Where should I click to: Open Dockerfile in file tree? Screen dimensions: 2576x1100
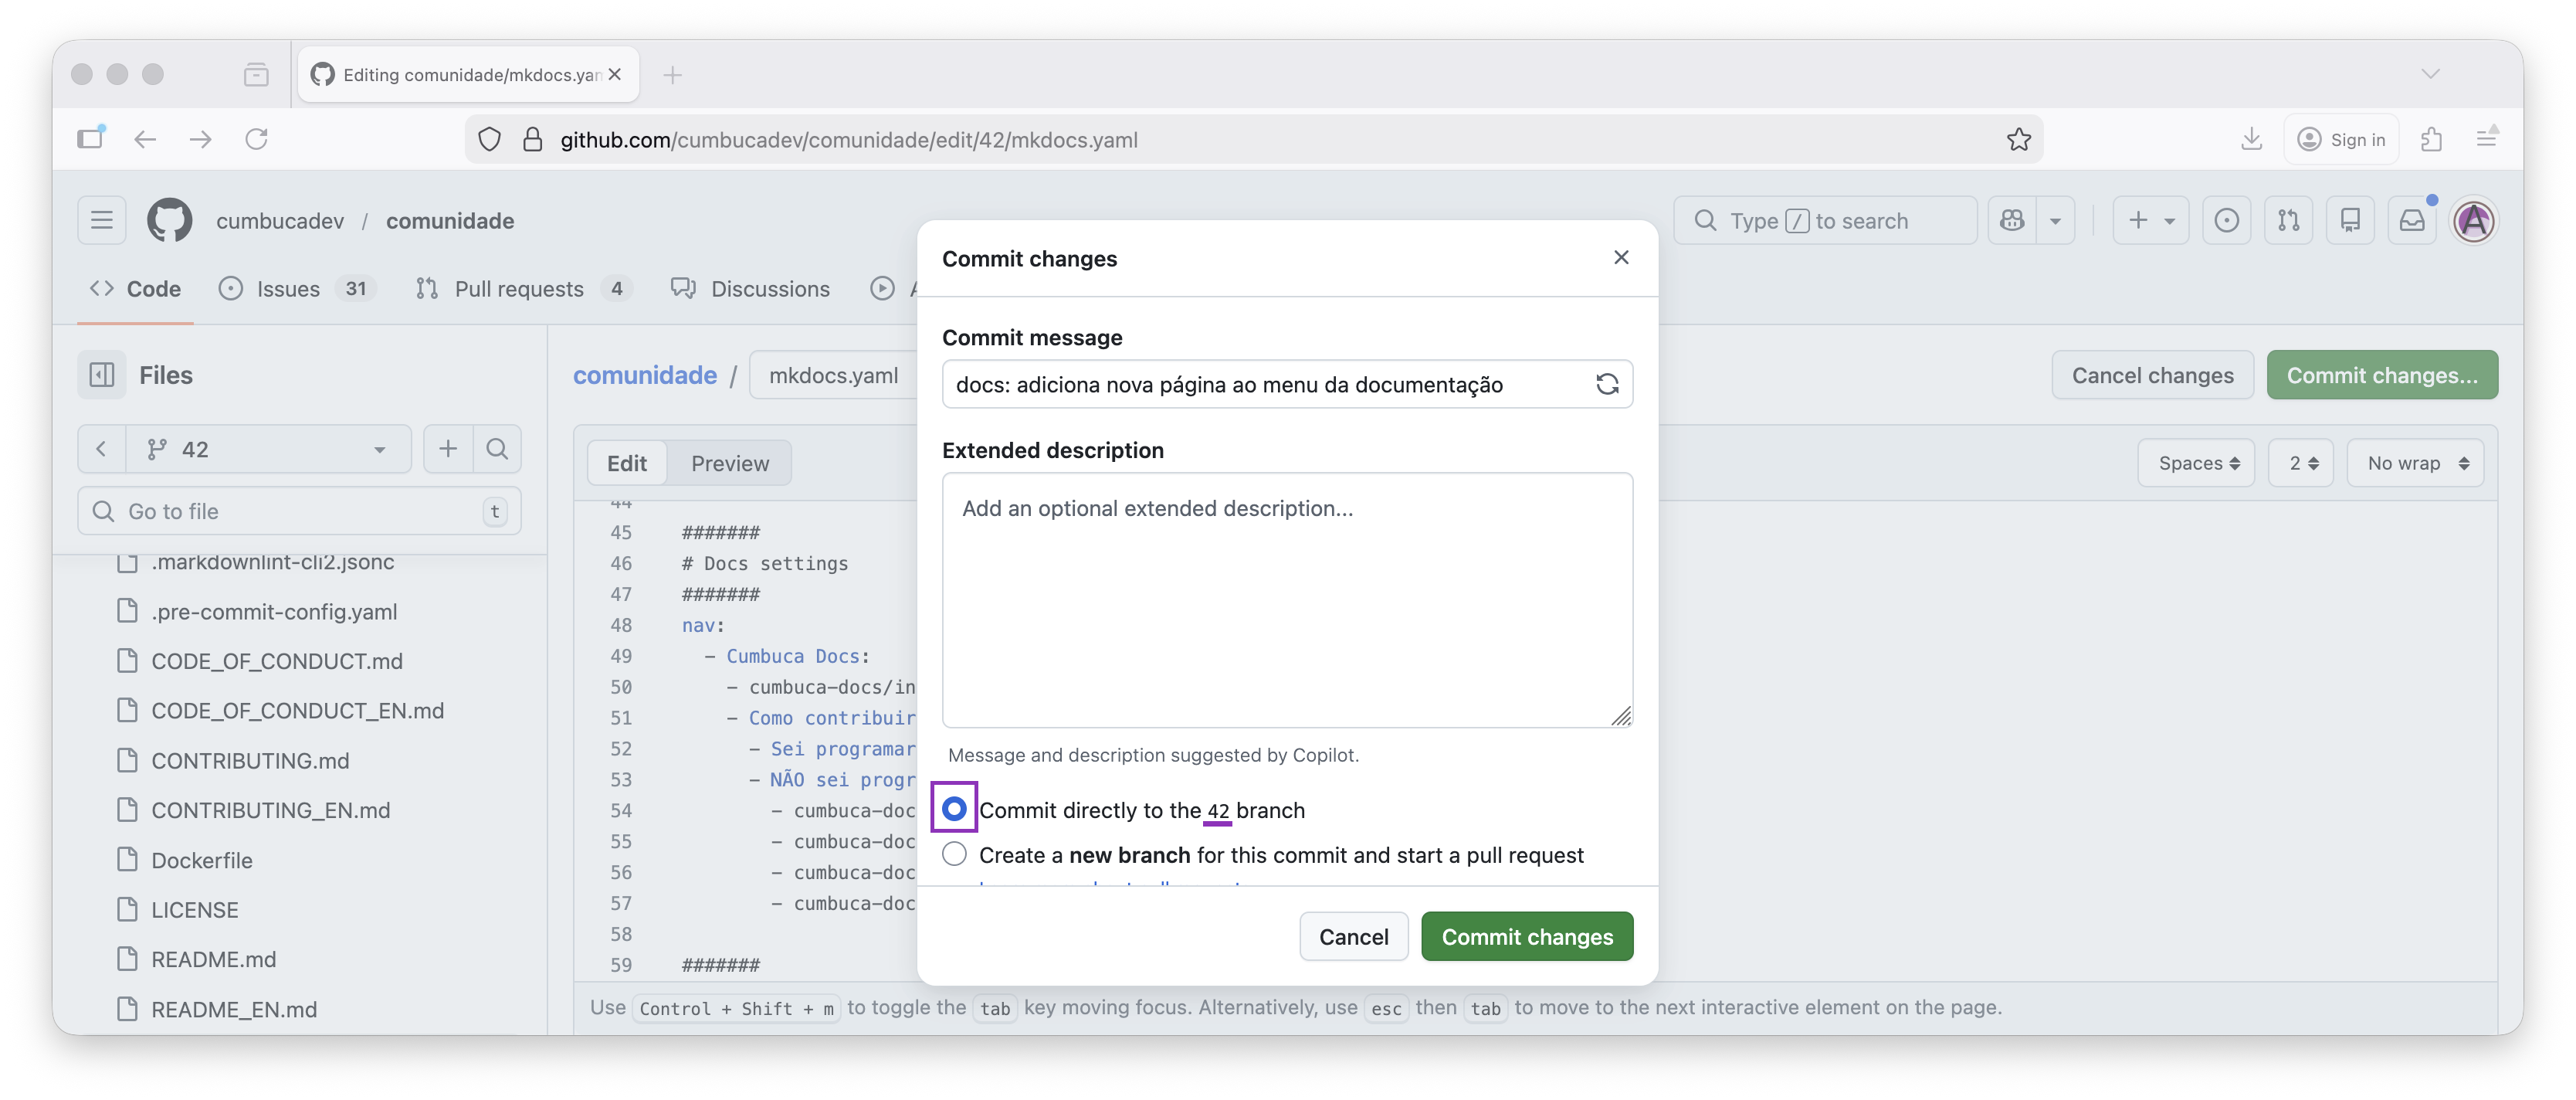click(x=201, y=860)
